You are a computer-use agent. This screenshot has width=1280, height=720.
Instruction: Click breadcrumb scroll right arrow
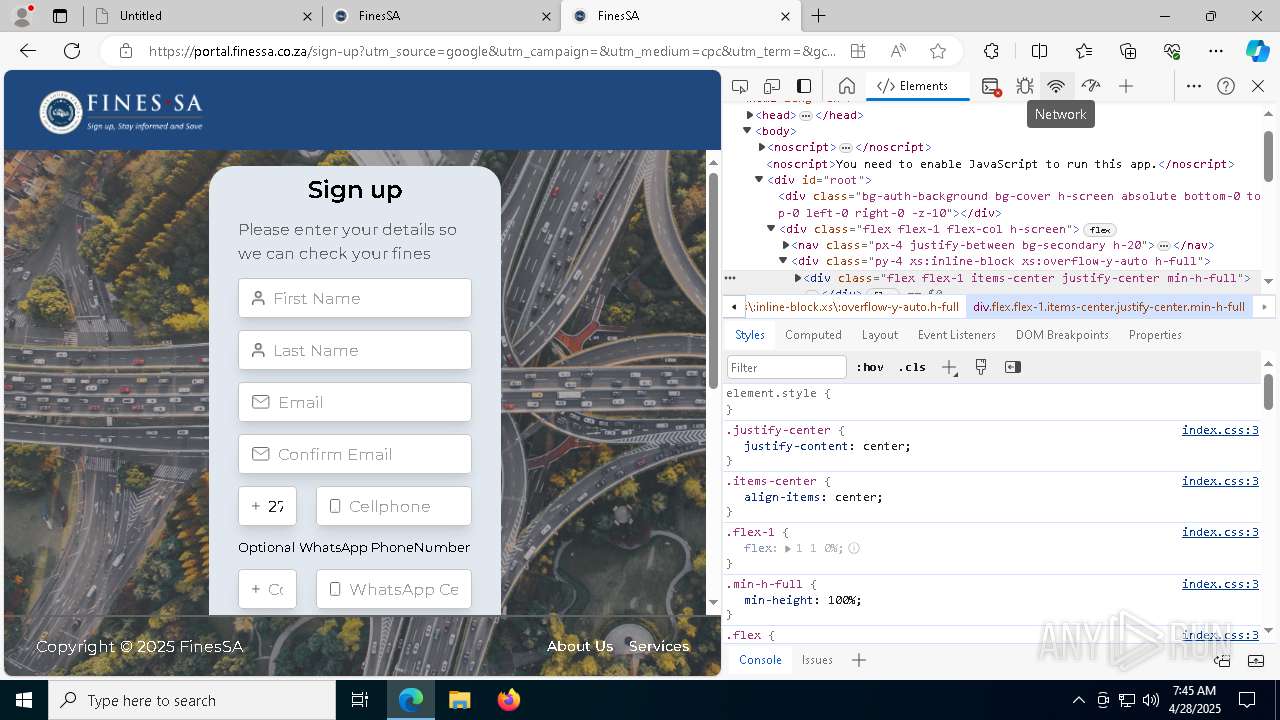pos(1264,307)
